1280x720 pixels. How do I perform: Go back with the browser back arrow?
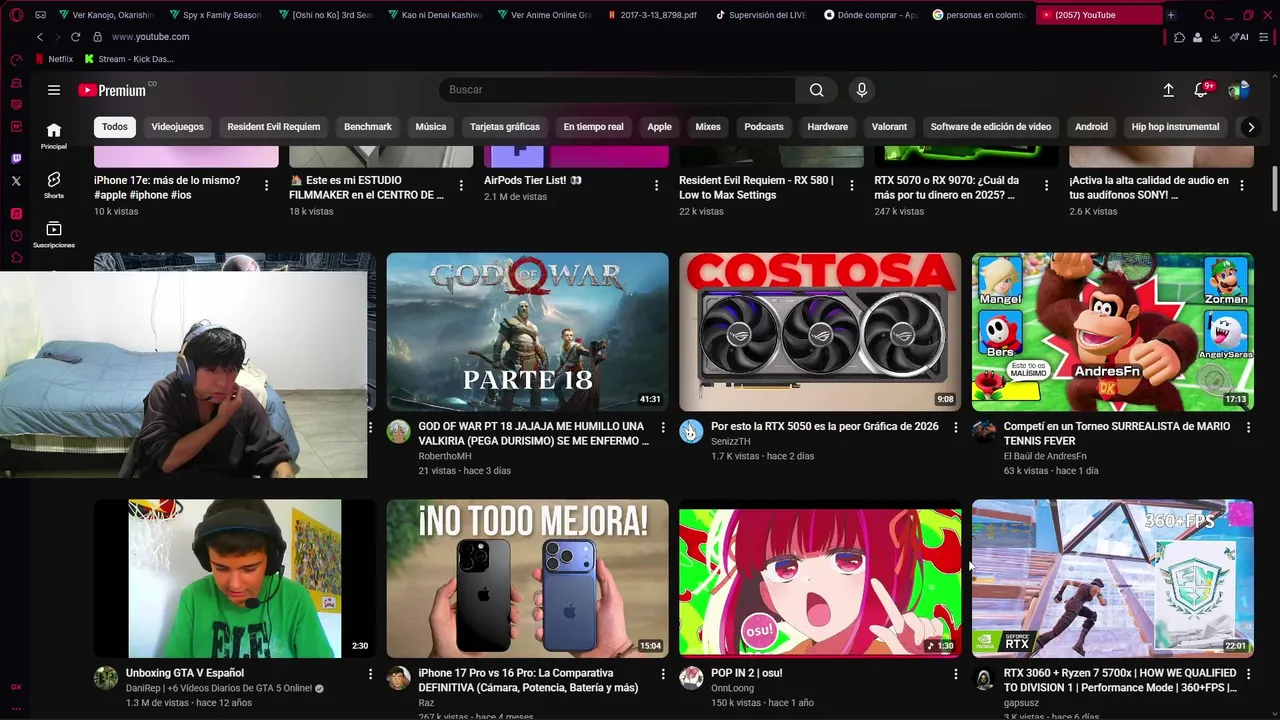pos(40,37)
